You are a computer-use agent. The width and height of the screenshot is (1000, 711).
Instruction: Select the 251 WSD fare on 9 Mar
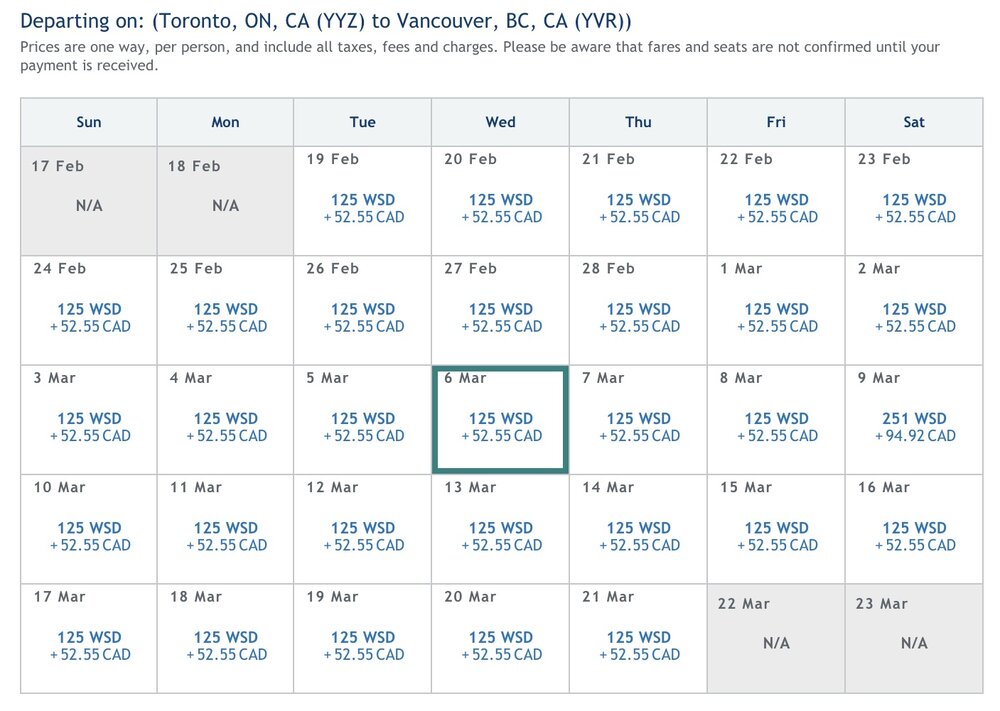[914, 427]
